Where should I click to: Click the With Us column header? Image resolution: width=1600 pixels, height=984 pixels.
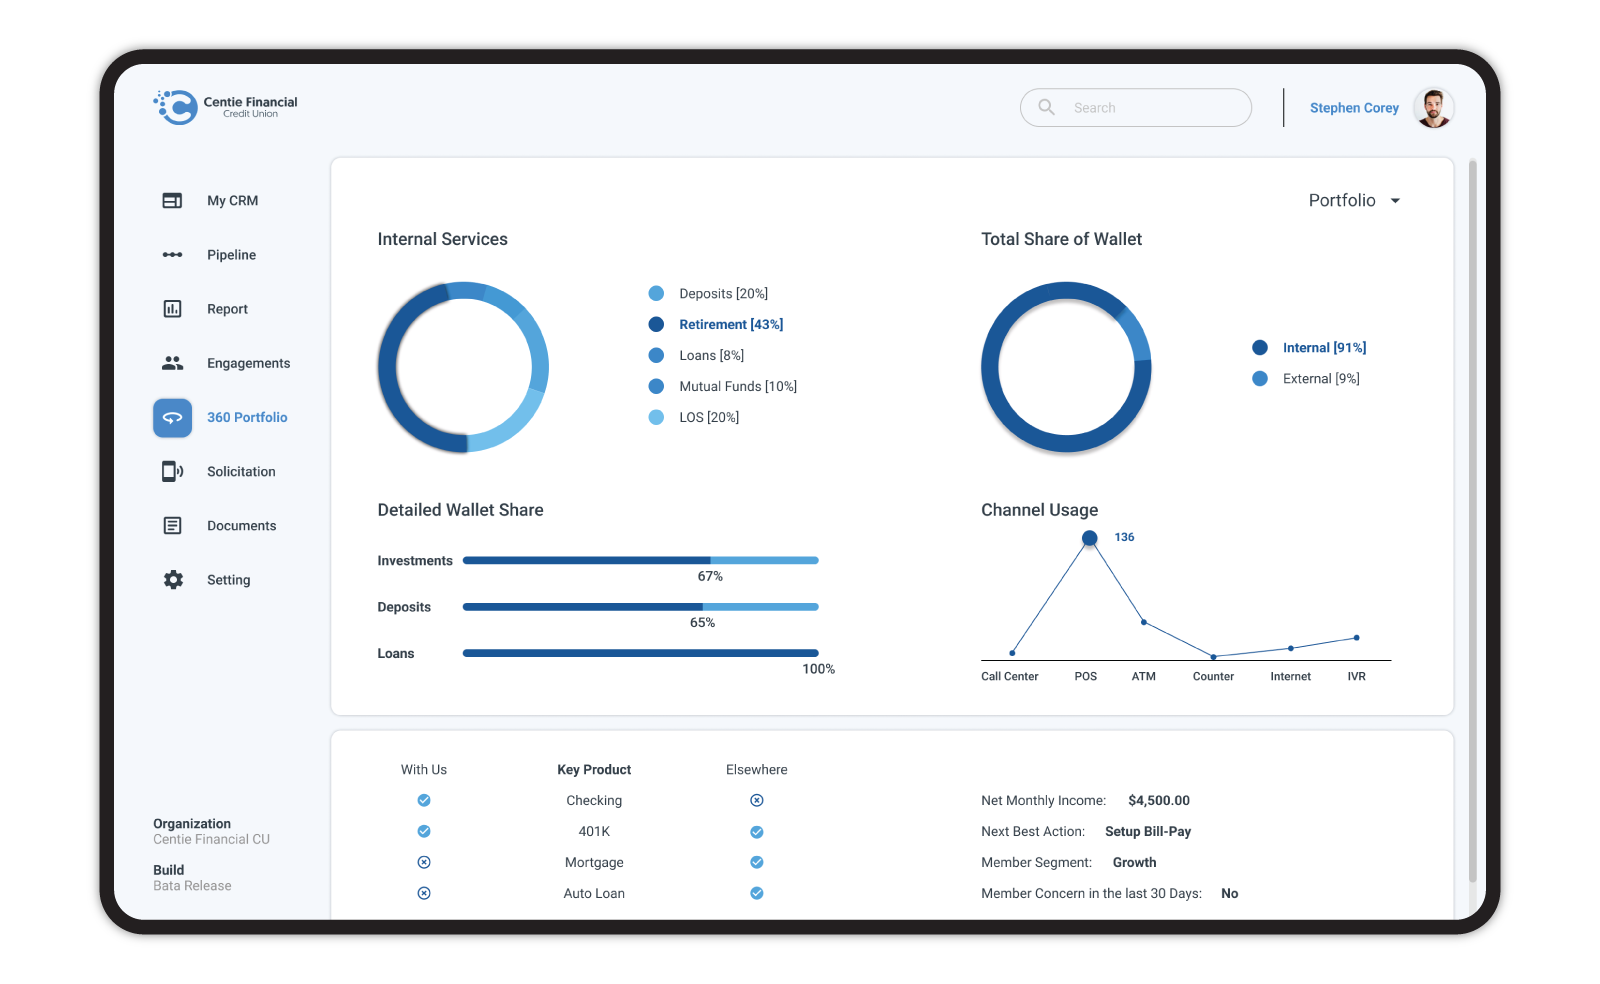point(424,769)
